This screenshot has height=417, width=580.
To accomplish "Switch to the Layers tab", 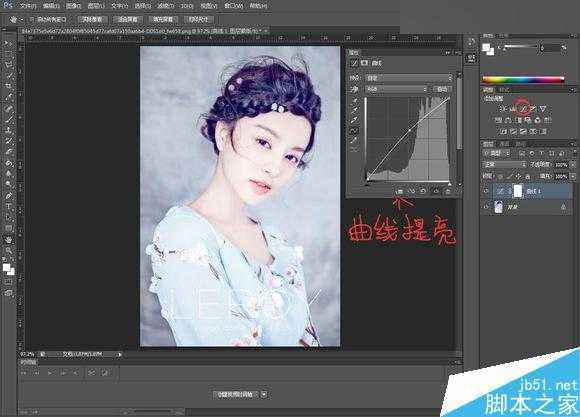I will (x=488, y=144).
